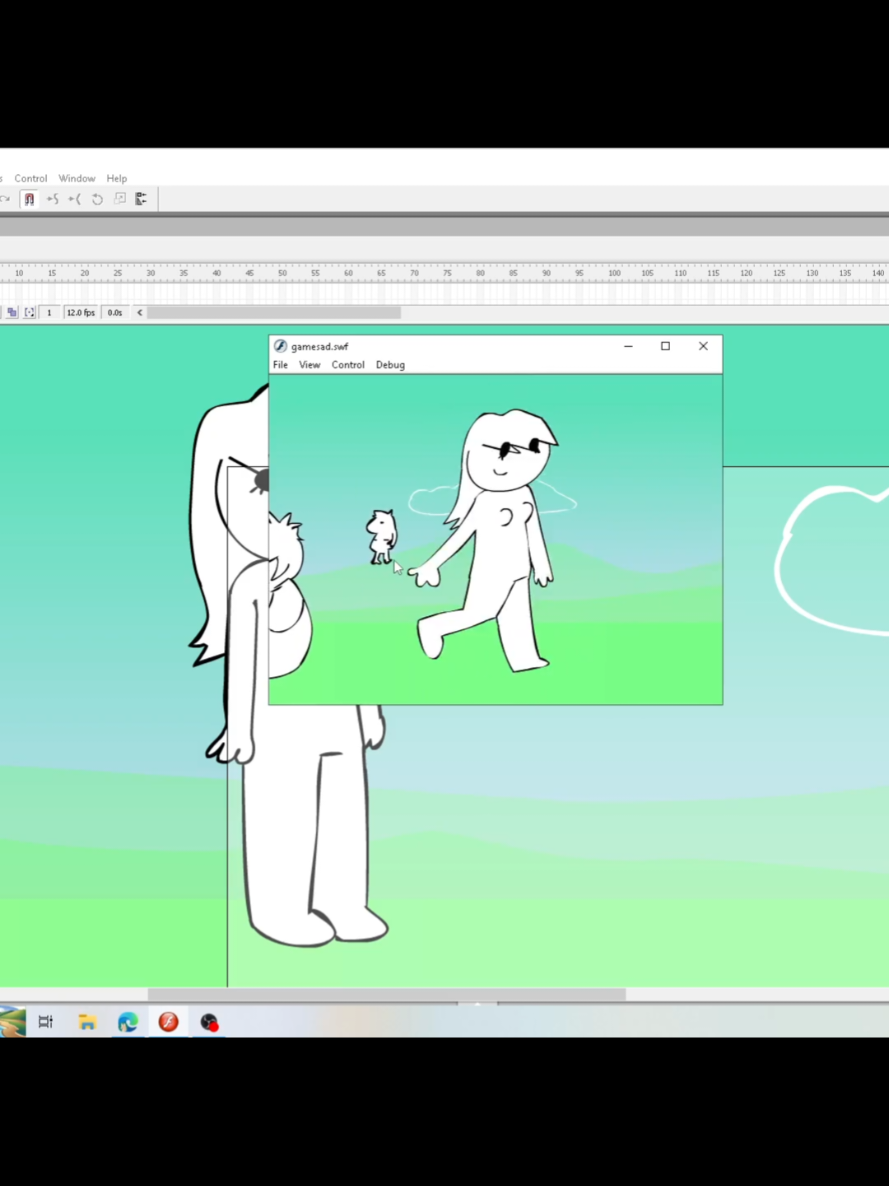This screenshot has height=1186, width=889.
Task: Close the gamesad.swf player window
Action: pos(703,346)
